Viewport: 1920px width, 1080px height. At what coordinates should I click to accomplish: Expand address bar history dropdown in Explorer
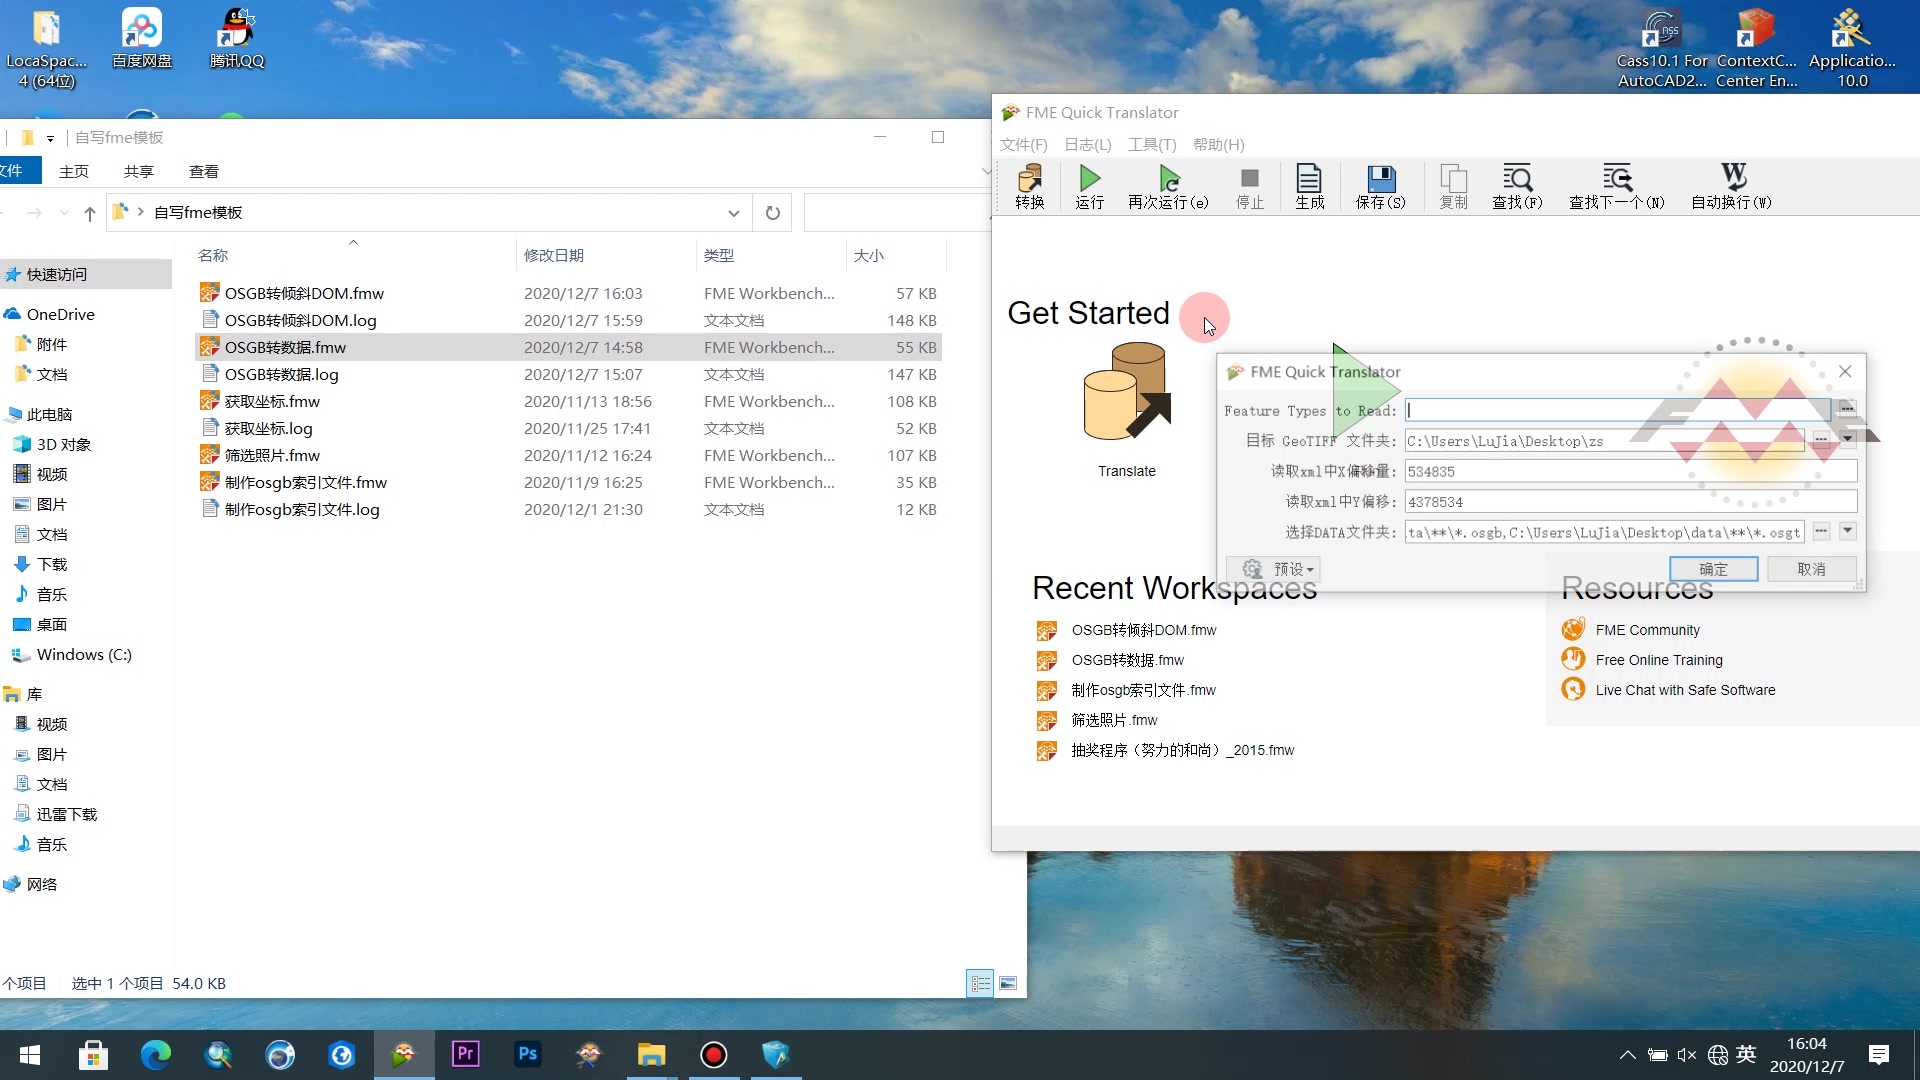734,213
